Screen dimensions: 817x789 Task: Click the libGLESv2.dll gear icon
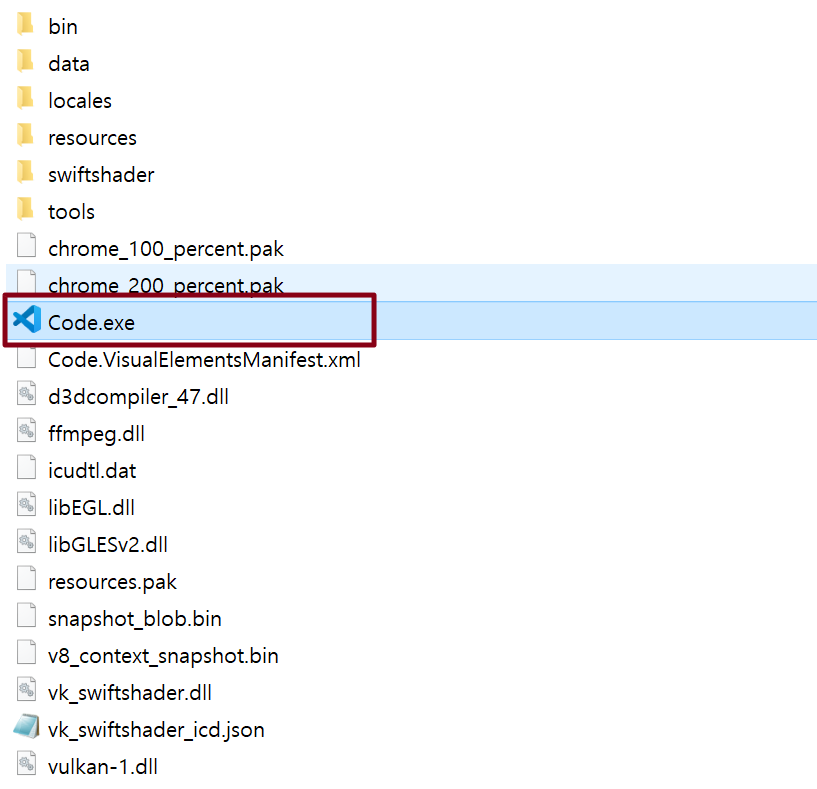(x=26, y=541)
